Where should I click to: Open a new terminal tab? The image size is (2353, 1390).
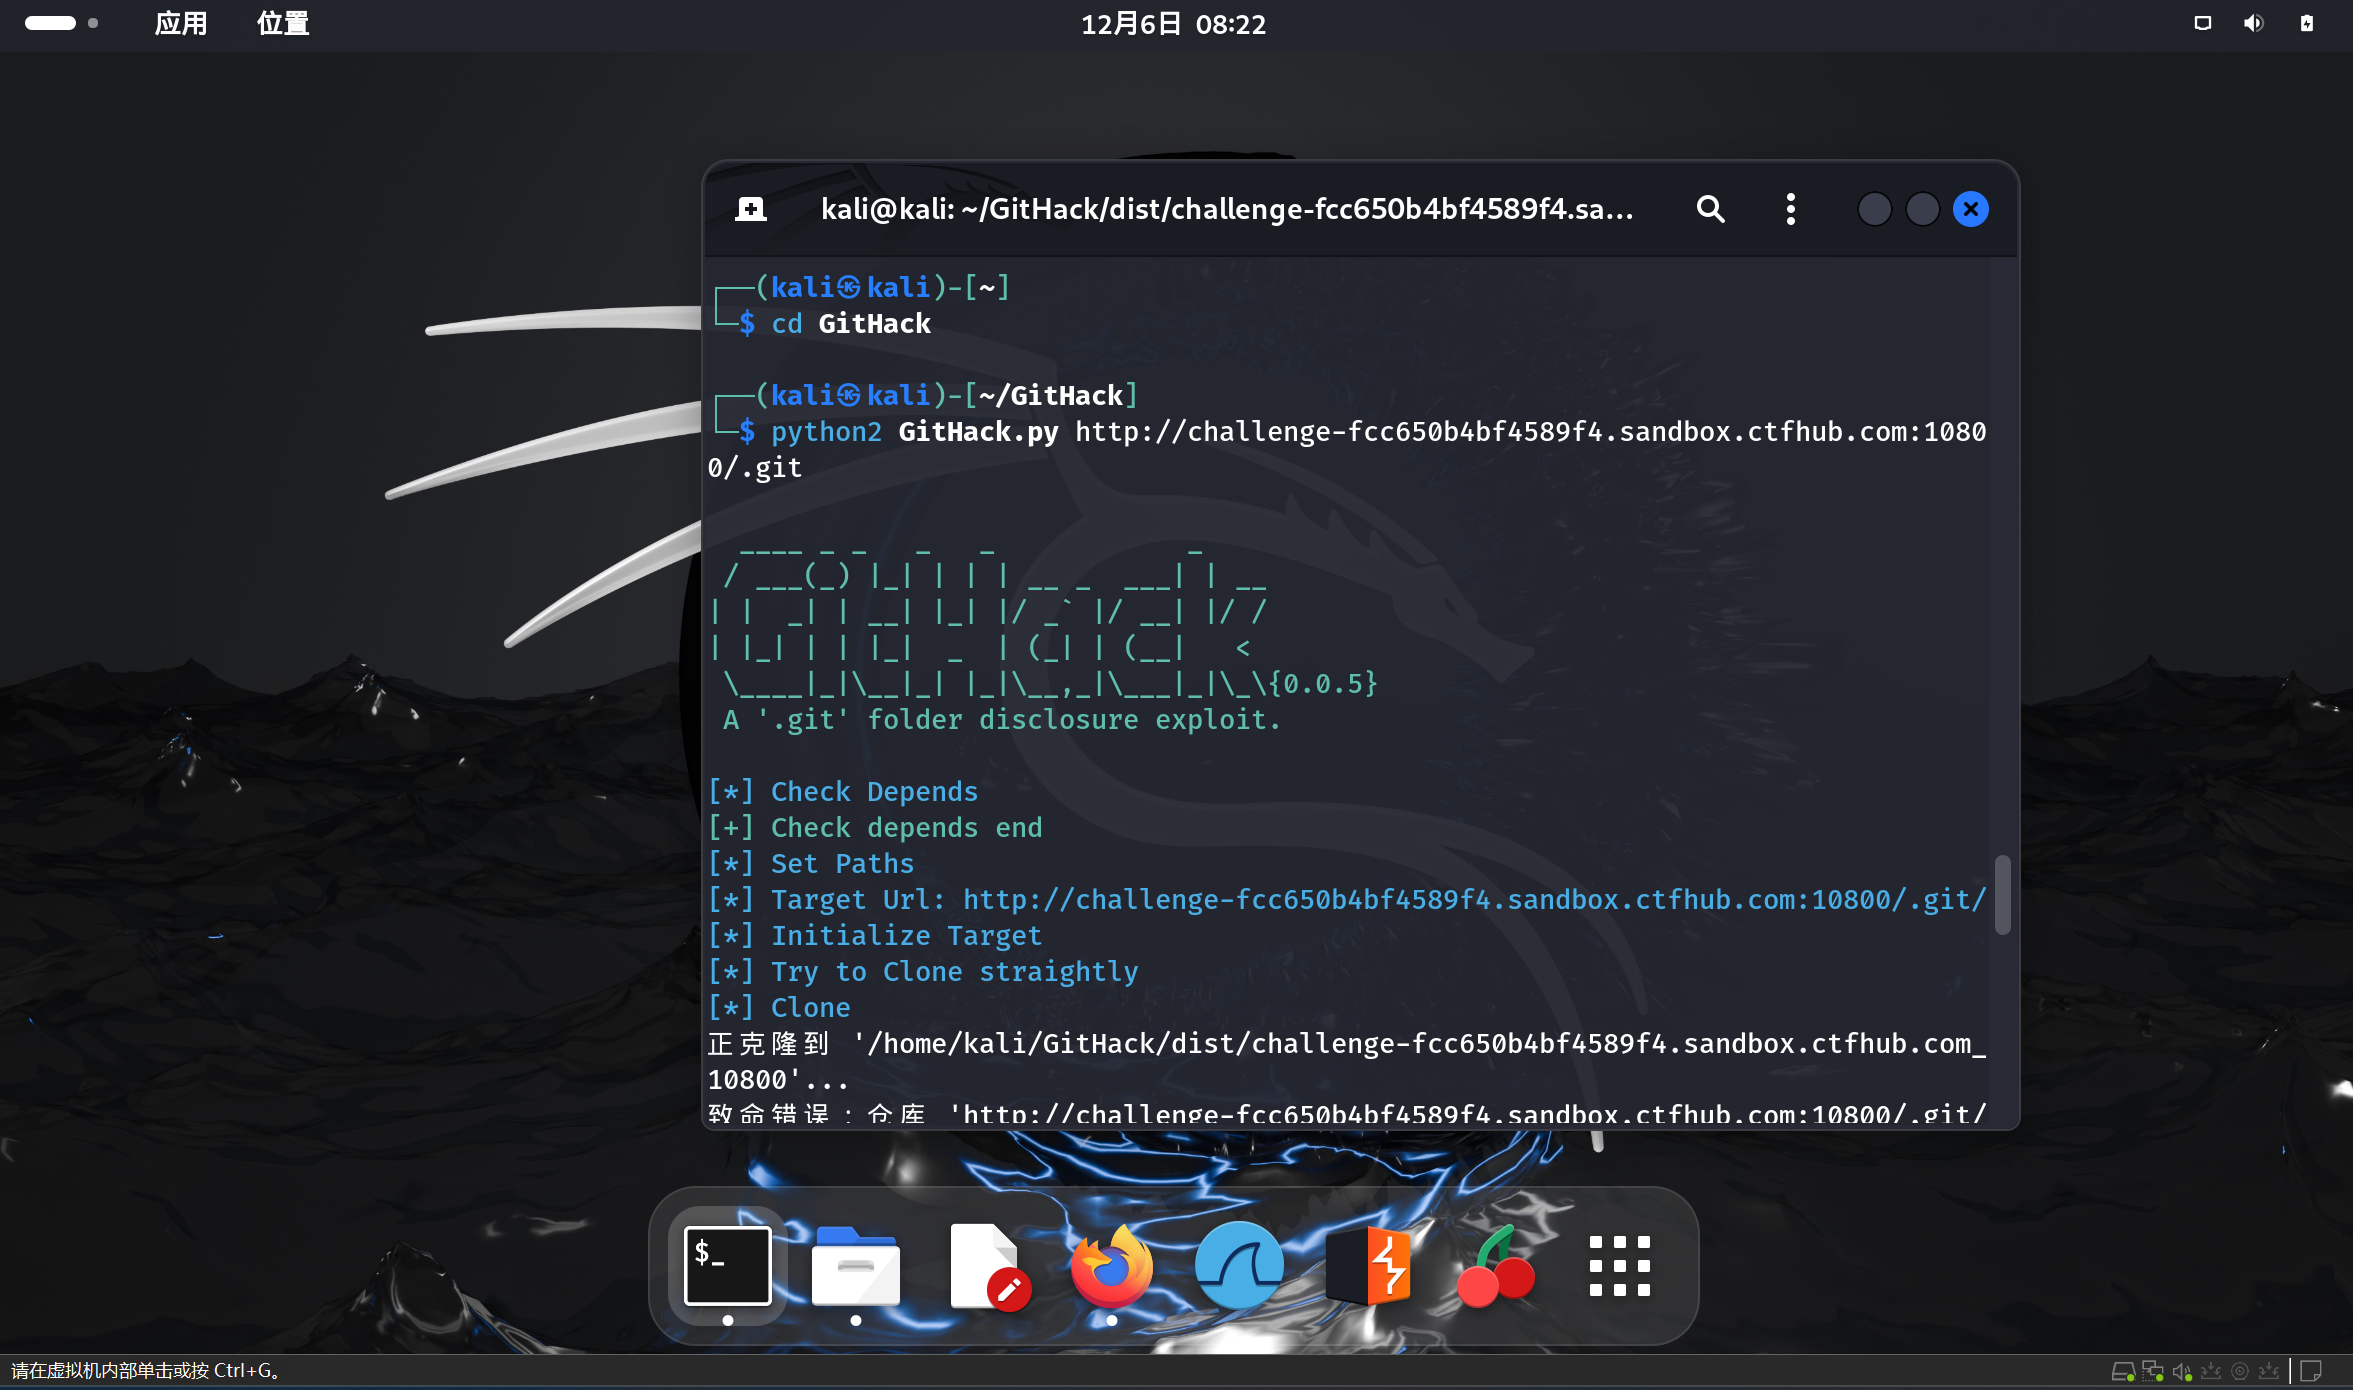[x=750, y=209]
